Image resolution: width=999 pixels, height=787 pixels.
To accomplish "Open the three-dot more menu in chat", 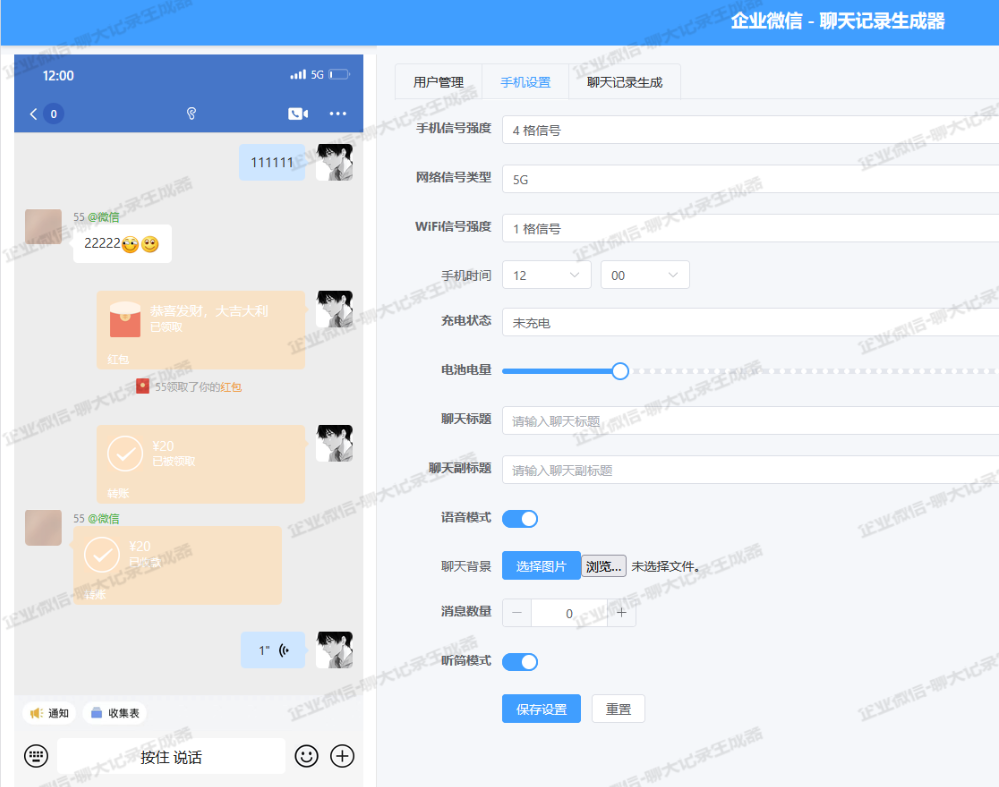I will [x=338, y=113].
